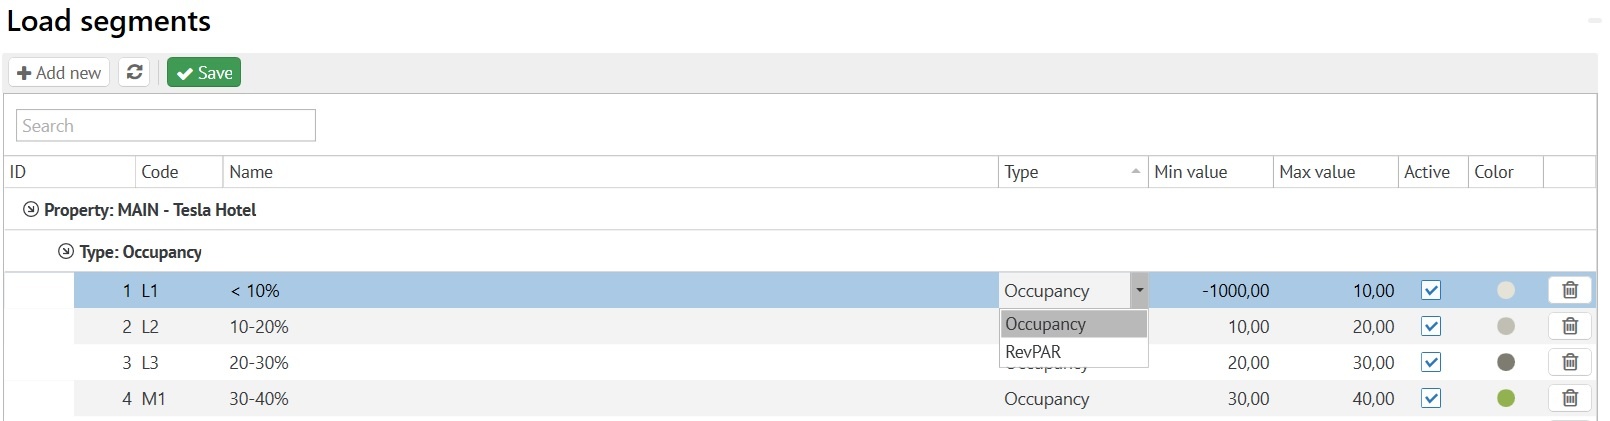Click the Type column sort arrow
Screen dimensions: 1610x421
click(1135, 172)
